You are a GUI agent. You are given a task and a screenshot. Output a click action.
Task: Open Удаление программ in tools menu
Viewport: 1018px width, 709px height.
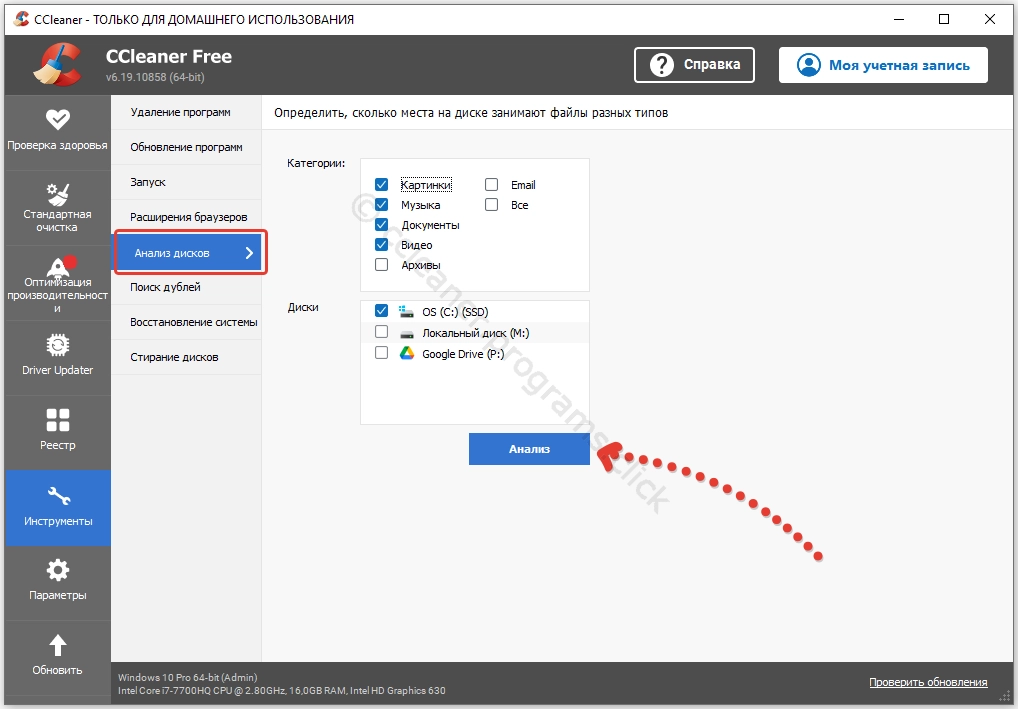180,112
